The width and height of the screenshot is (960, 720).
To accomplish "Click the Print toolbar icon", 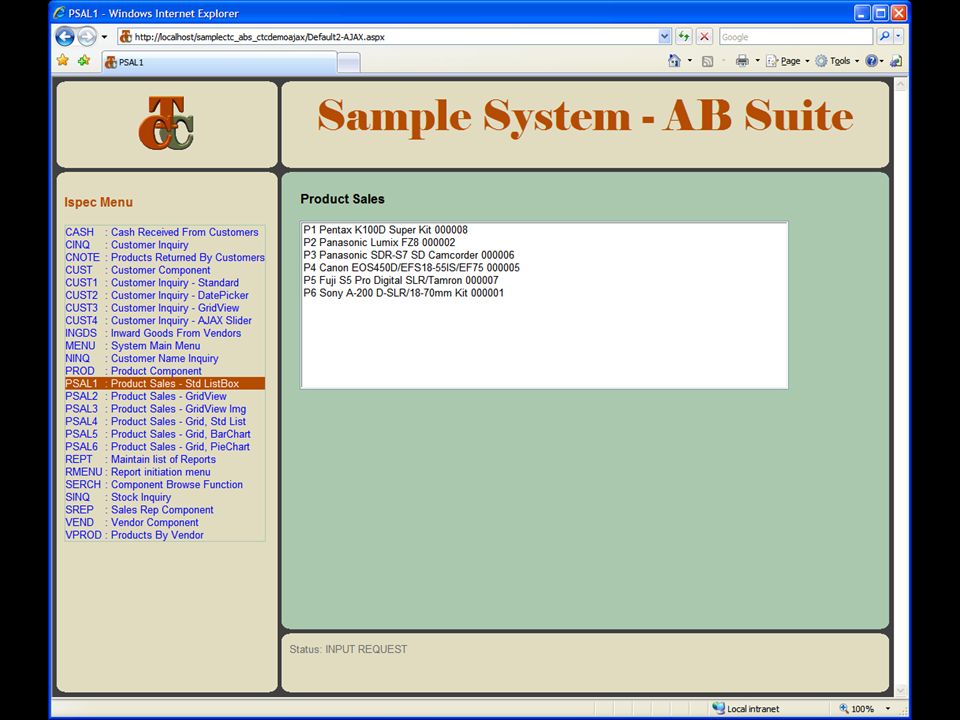I will click(742, 61).
